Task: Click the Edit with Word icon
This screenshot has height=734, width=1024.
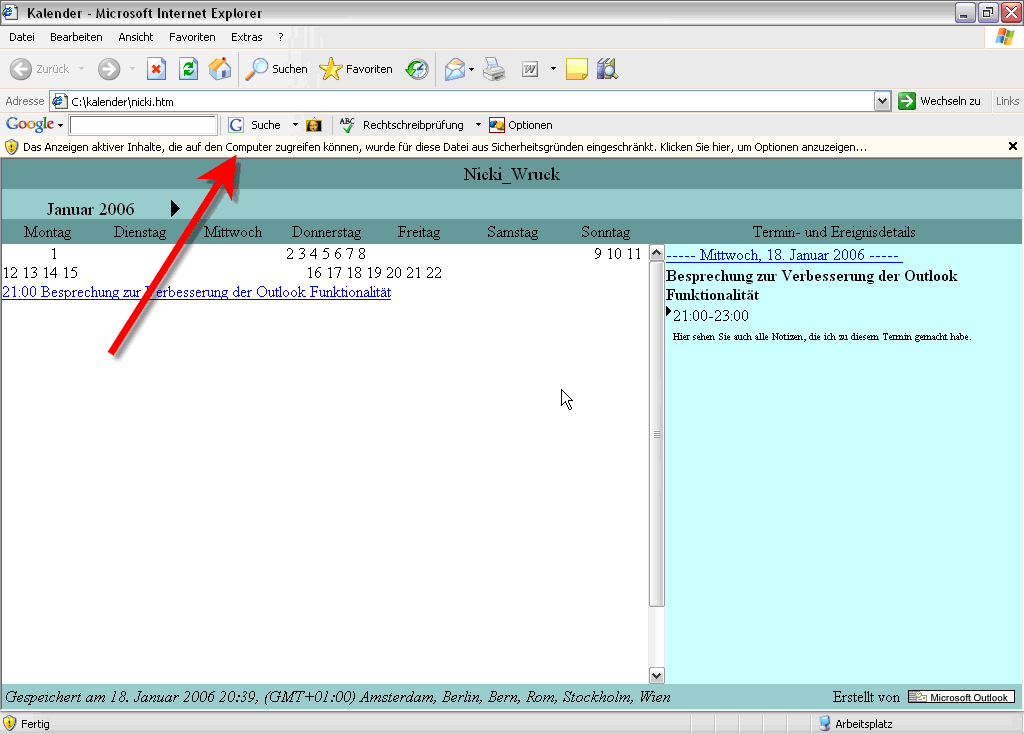Action: pos(530,69)
